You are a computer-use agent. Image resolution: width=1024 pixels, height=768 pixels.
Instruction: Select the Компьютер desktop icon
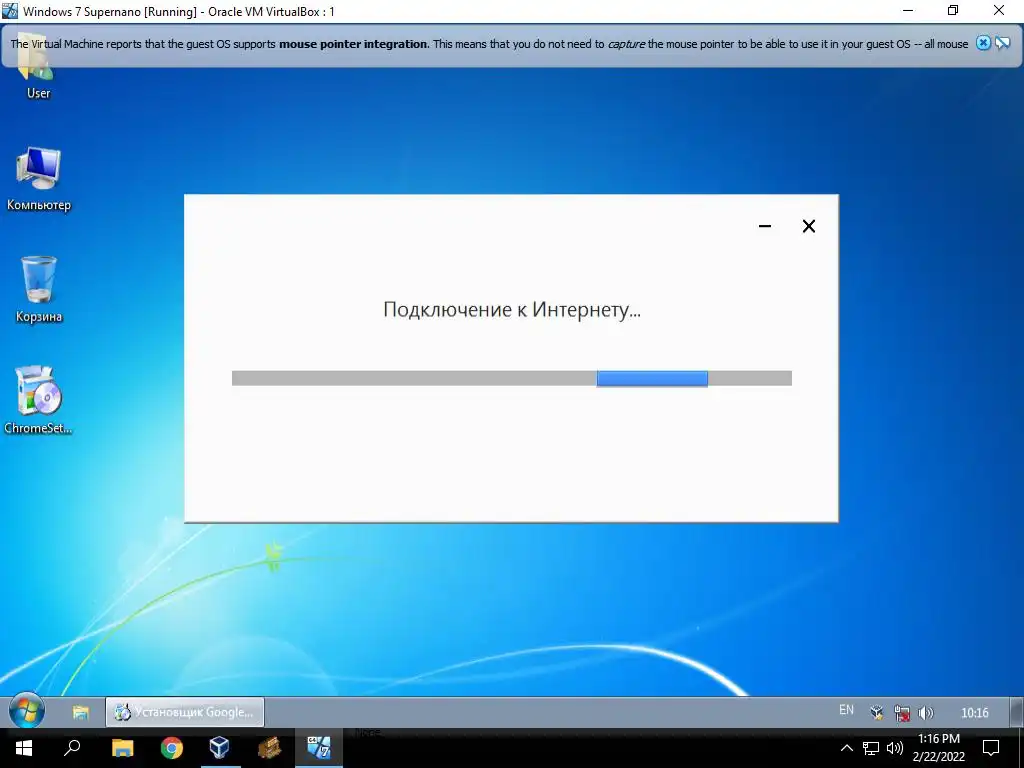(39, 178)
